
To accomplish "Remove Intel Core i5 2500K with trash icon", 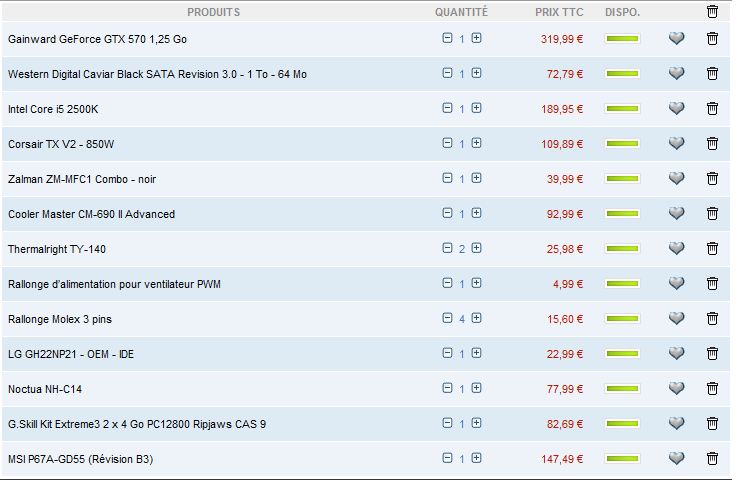I will 712,108.
